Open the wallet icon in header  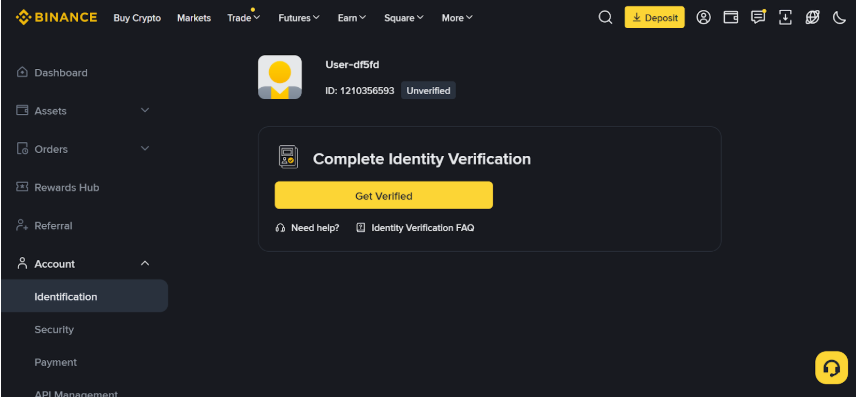[x=730, y=17]
